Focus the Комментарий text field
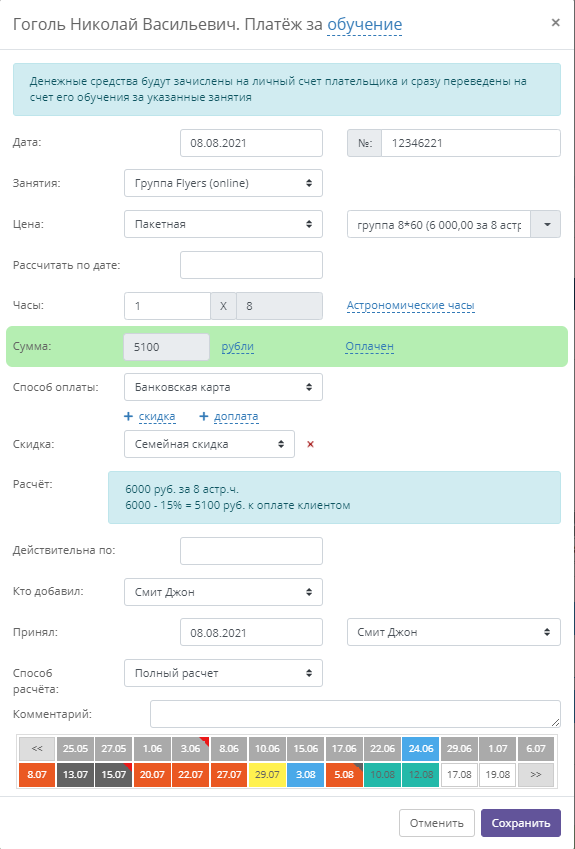 point(355,714)
